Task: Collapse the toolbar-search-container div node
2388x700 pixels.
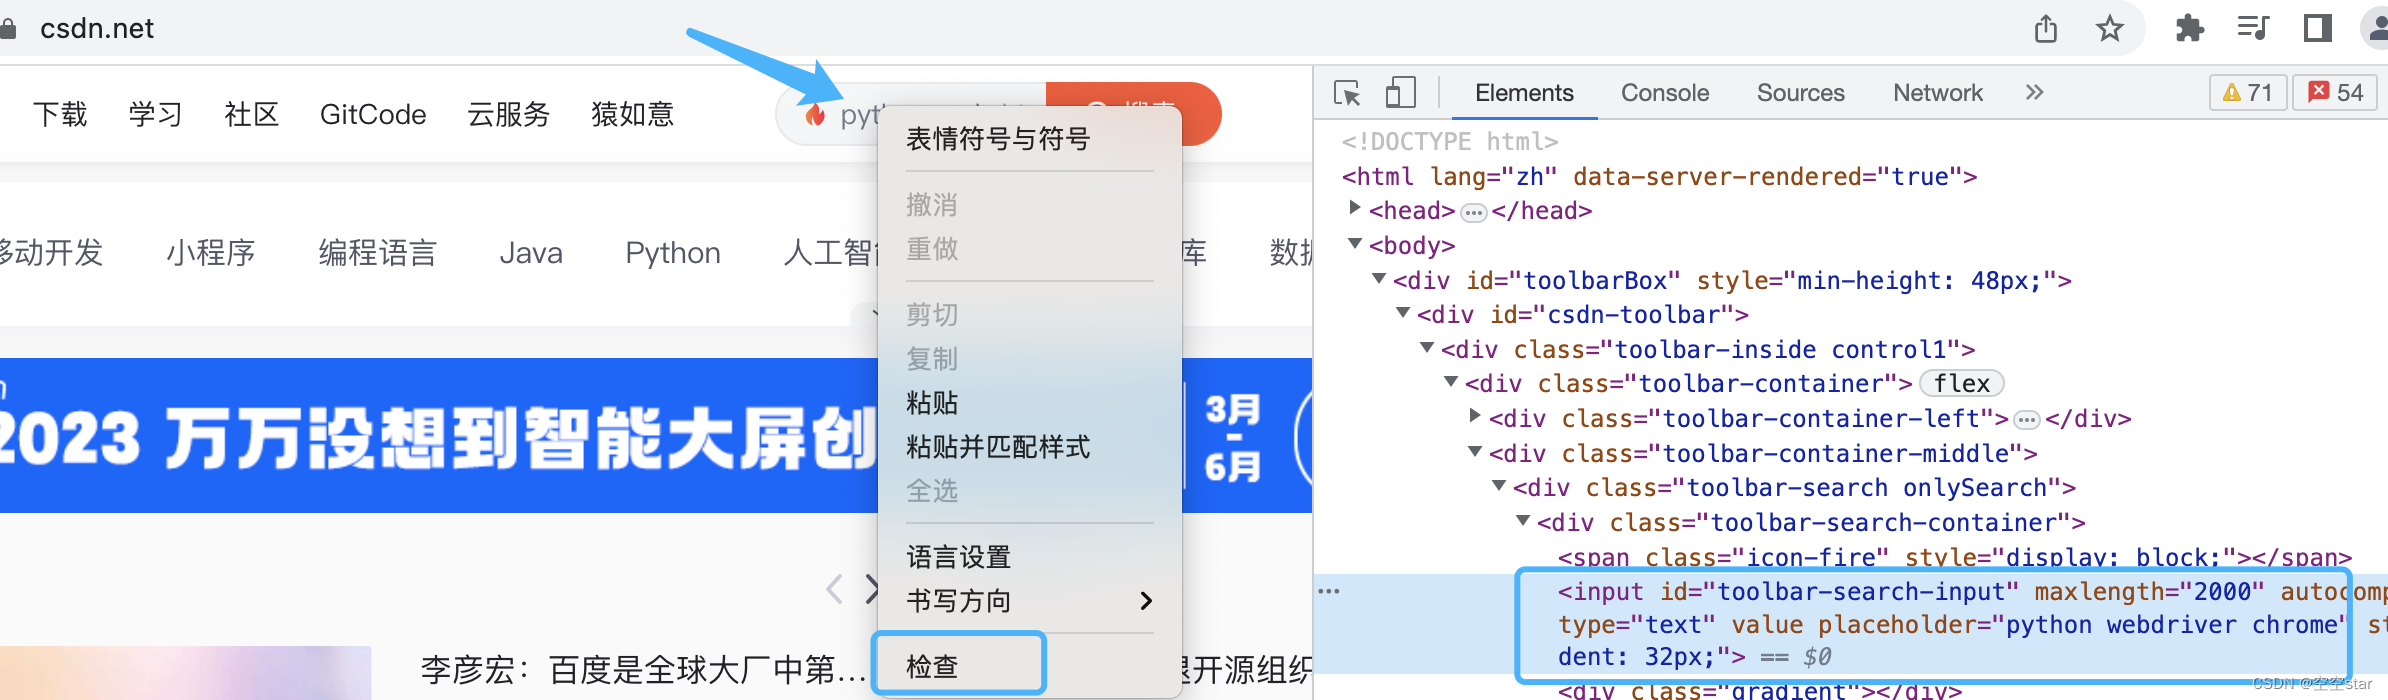Action: [1523, 520]
